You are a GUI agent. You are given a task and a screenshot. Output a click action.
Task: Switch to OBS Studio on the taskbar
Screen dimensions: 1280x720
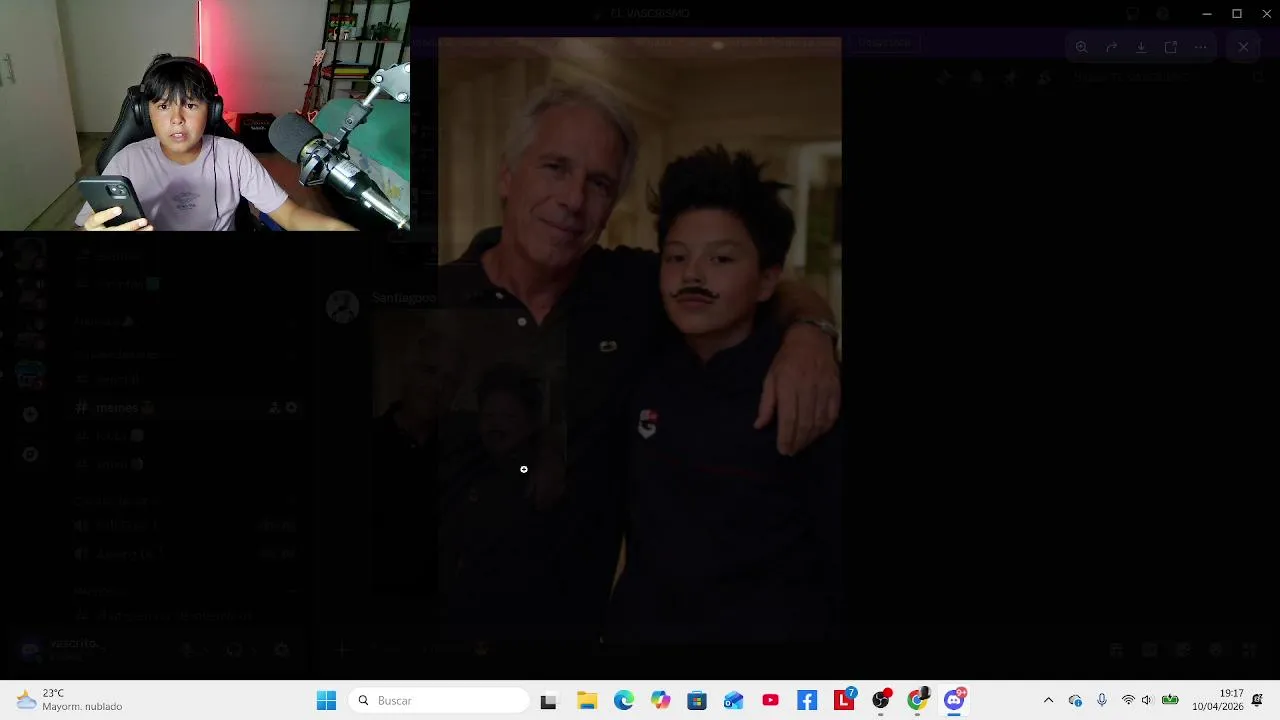[x=881, y=701]
